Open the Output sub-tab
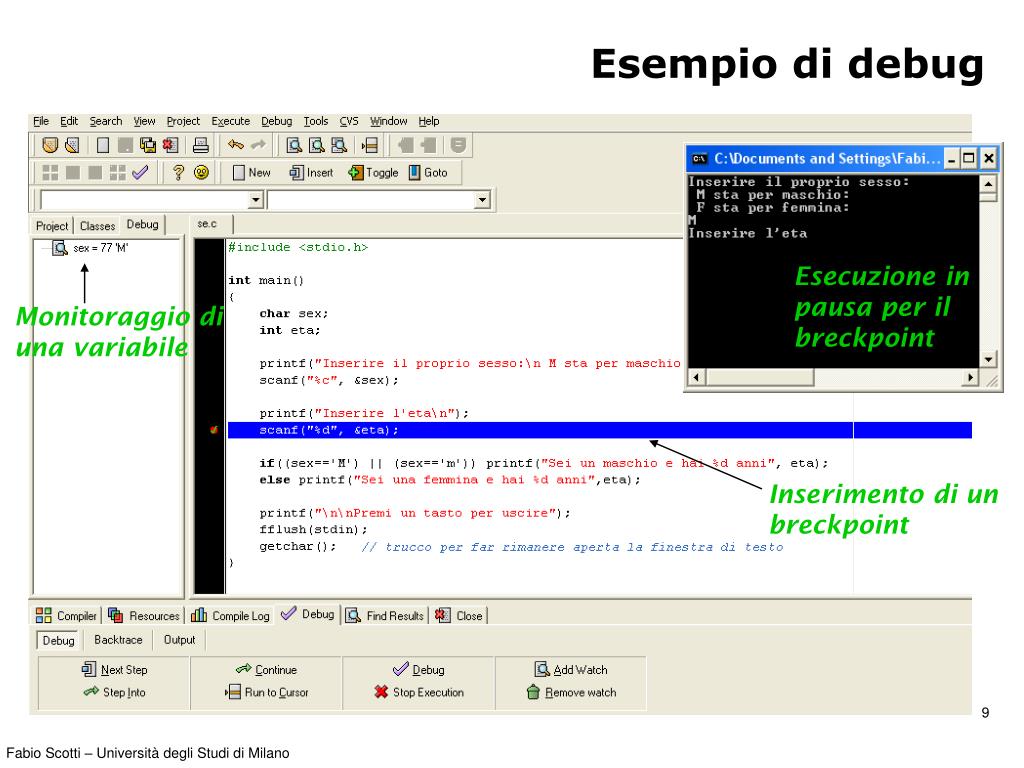The height and width of the screenshot is (768, 1024). tap(180, 640)
